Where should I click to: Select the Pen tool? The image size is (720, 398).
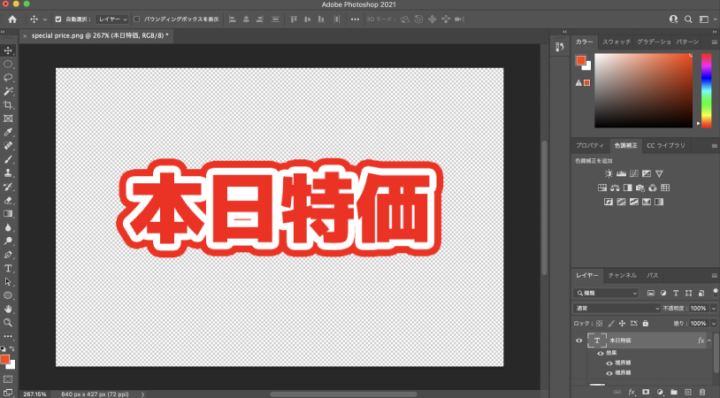click(x=8, y=255)
